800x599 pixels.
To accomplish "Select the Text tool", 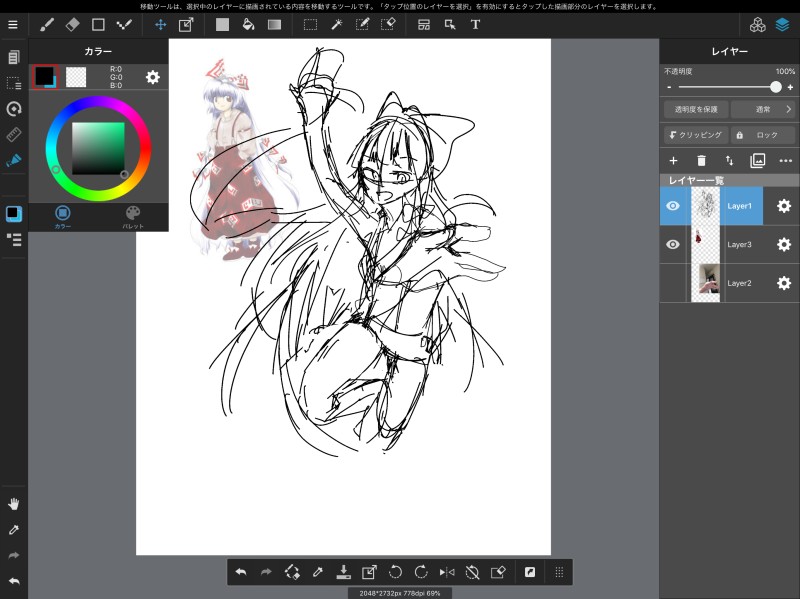I will point(475,24).
